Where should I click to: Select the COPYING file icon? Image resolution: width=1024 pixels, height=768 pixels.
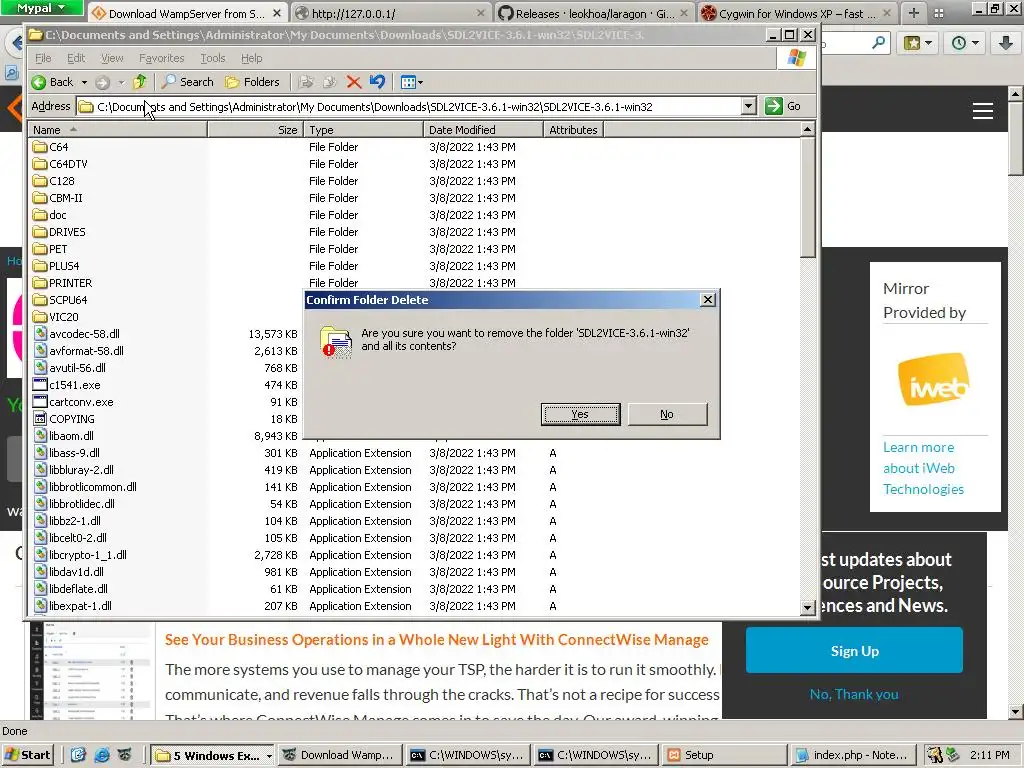(x=40, y=419)
